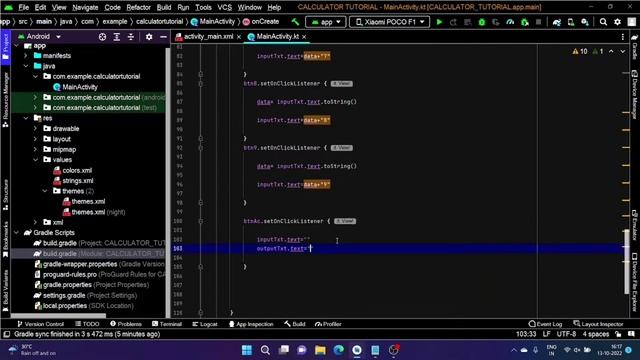Click the Profile app icon
Screen dimensions: 640x360
point(510,22)
